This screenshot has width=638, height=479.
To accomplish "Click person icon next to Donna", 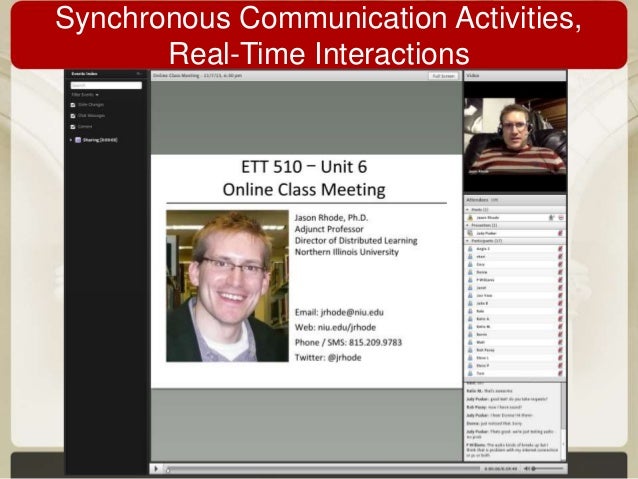I will (470, 272).
